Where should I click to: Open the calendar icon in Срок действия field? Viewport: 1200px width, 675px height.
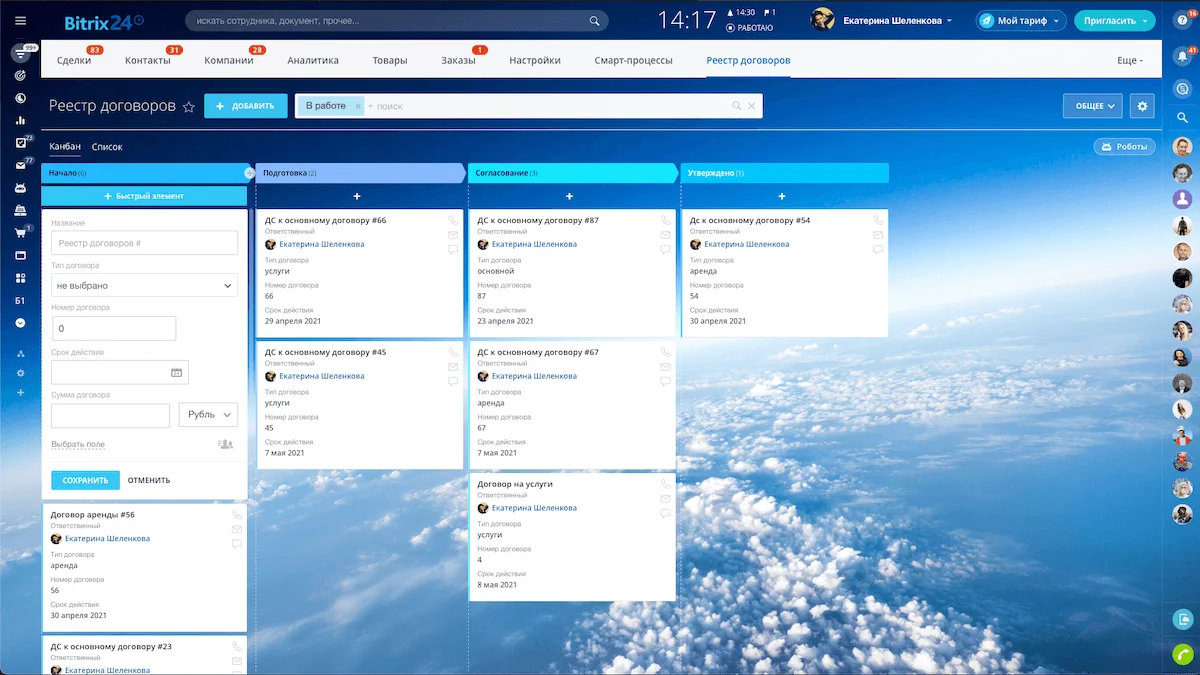coord(176,372)
